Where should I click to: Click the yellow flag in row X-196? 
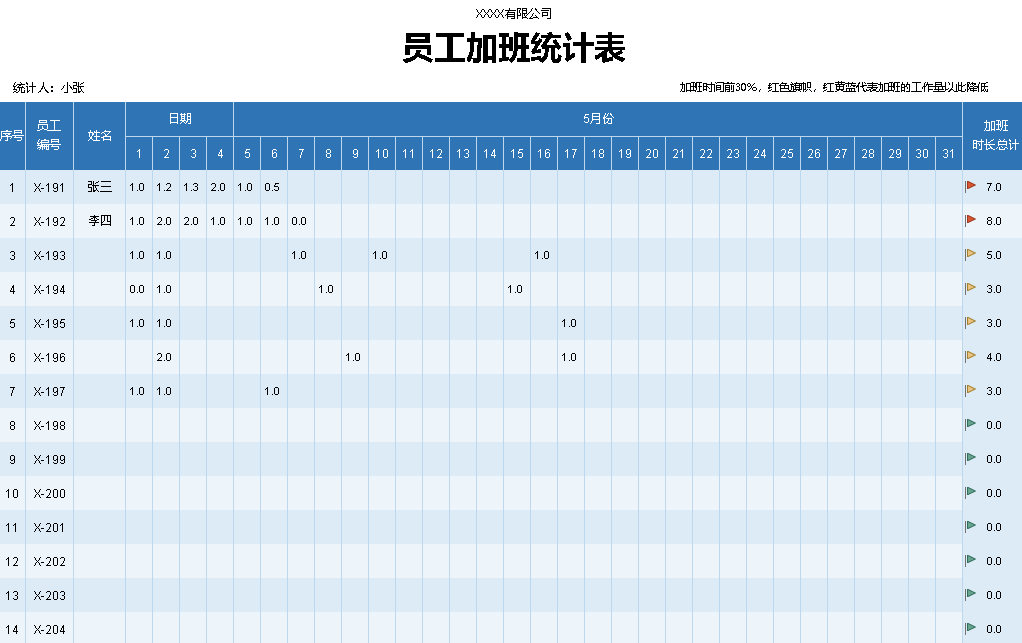(970, 356)
